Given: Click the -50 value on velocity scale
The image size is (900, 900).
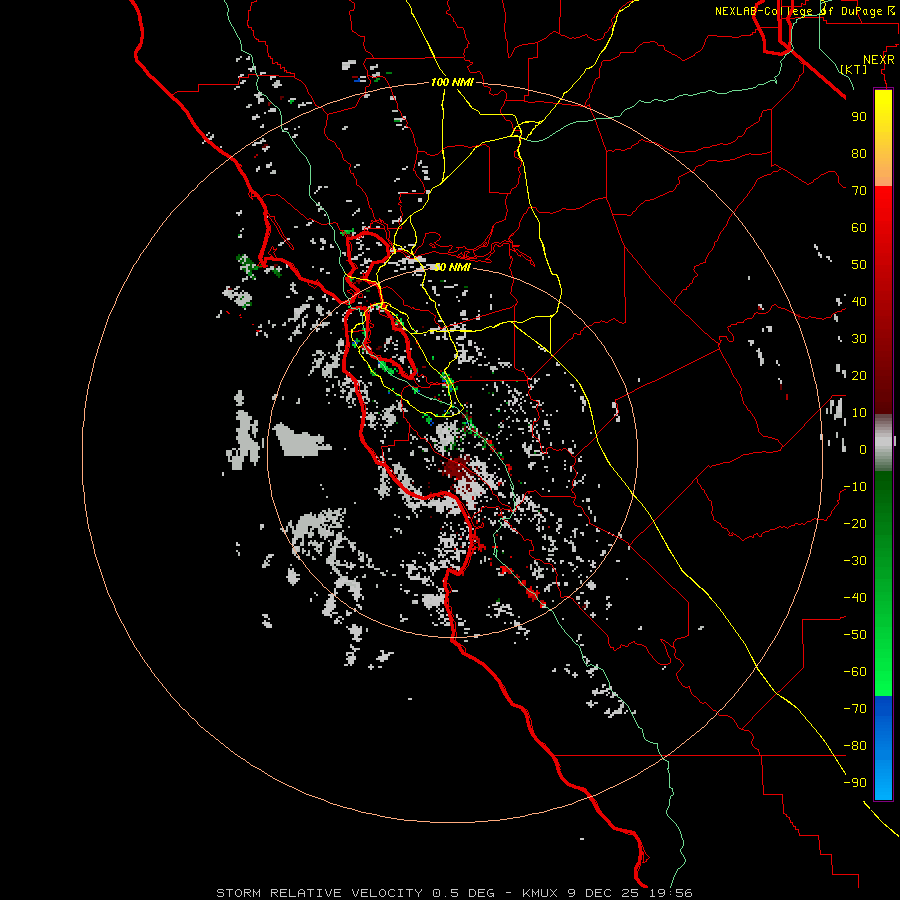Looking at the screenshot, I should [x=855, y=635].
